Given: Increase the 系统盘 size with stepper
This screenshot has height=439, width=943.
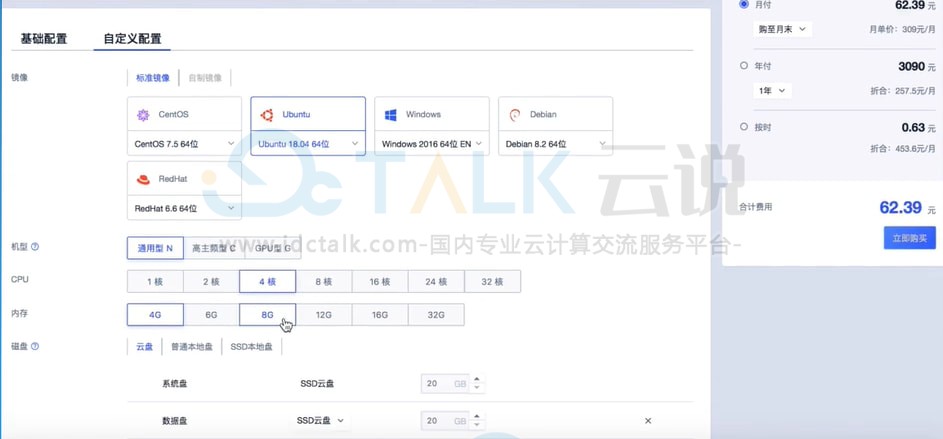Looking at the screenshot, I should pos(477,380).
